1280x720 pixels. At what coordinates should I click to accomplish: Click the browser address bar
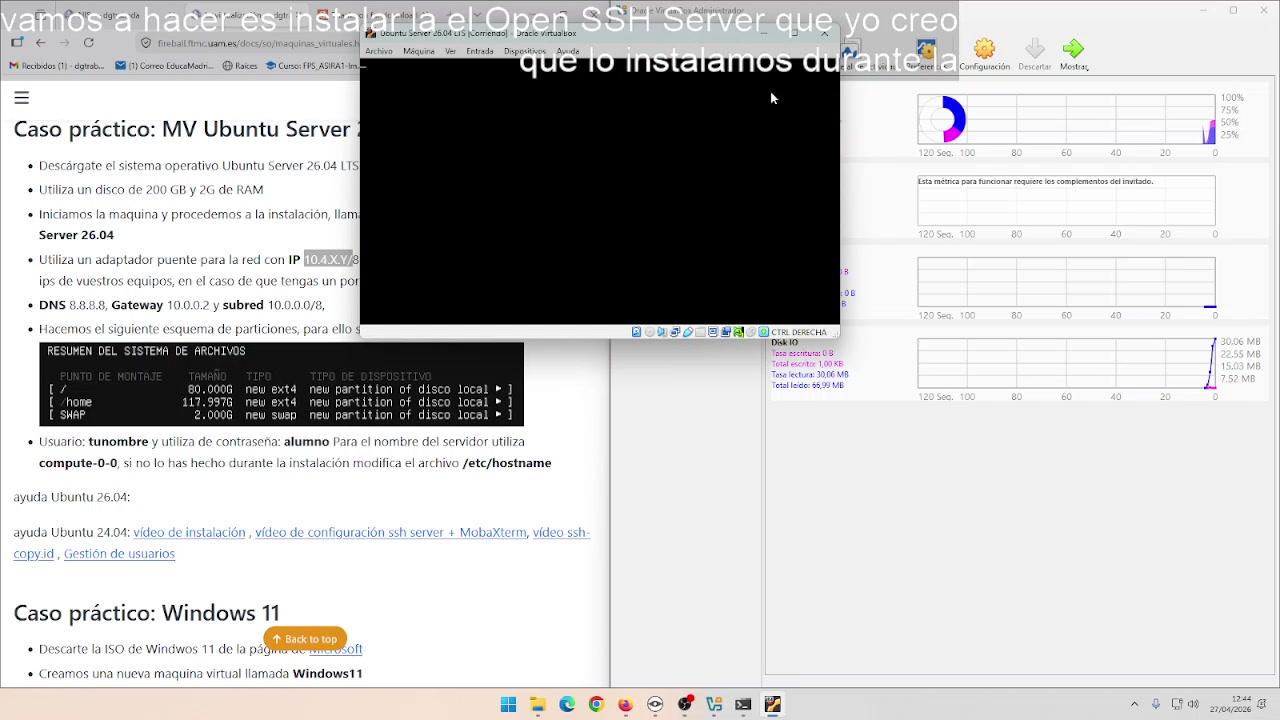pyautogui.click(x=250, y=43)
